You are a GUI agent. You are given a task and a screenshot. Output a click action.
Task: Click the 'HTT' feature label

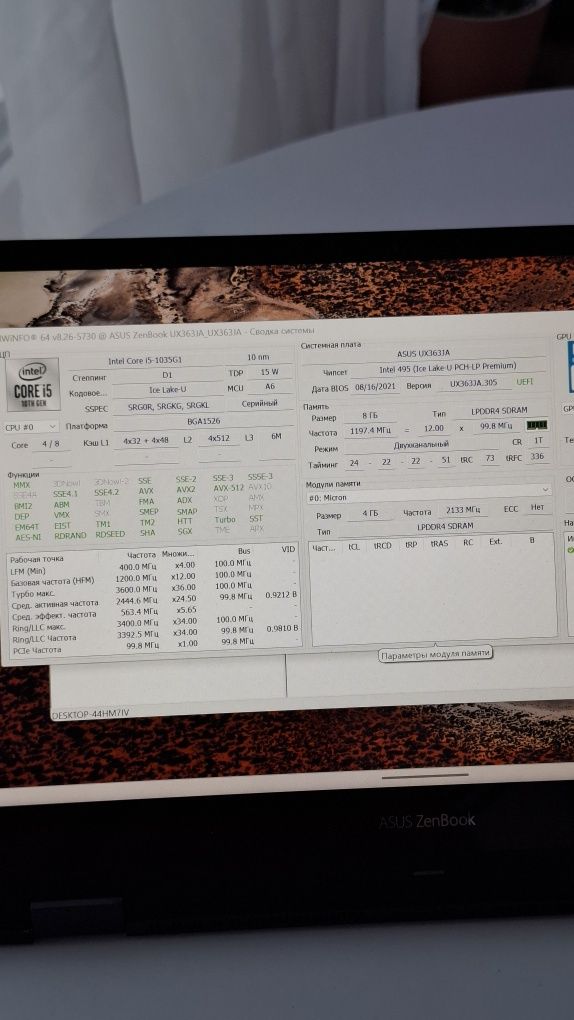(x=185, y=522)
